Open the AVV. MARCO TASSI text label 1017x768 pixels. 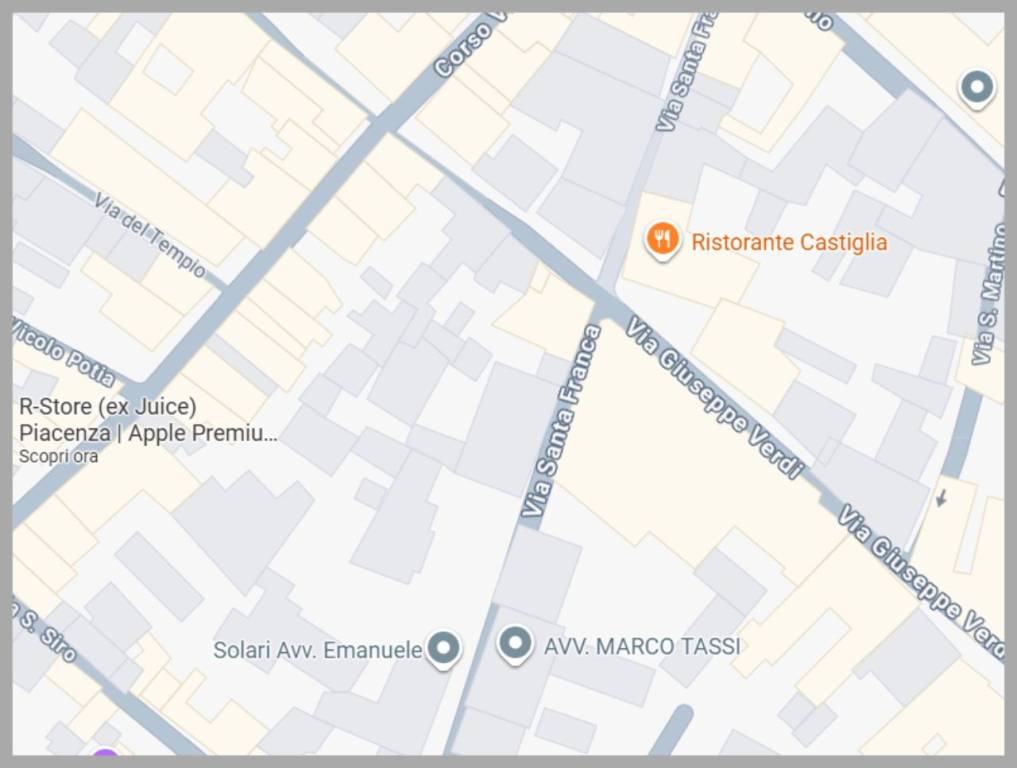[x=641, y=646]
